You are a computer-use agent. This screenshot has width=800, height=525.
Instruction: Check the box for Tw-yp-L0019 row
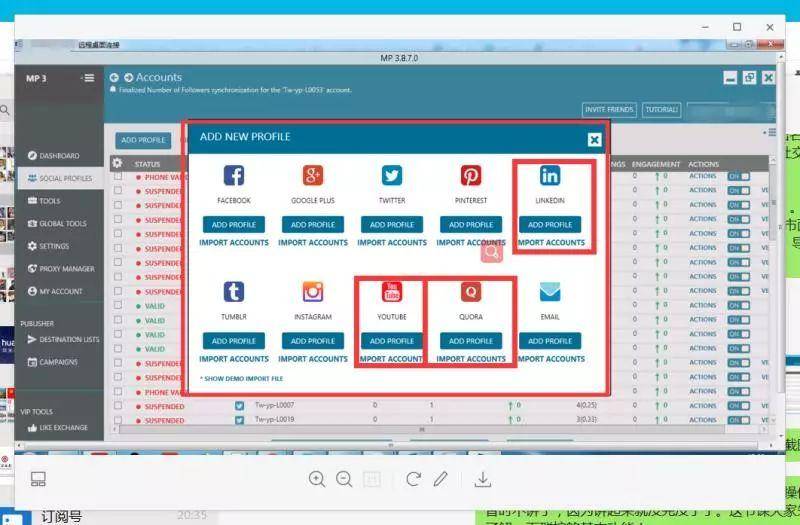(118, 420)
